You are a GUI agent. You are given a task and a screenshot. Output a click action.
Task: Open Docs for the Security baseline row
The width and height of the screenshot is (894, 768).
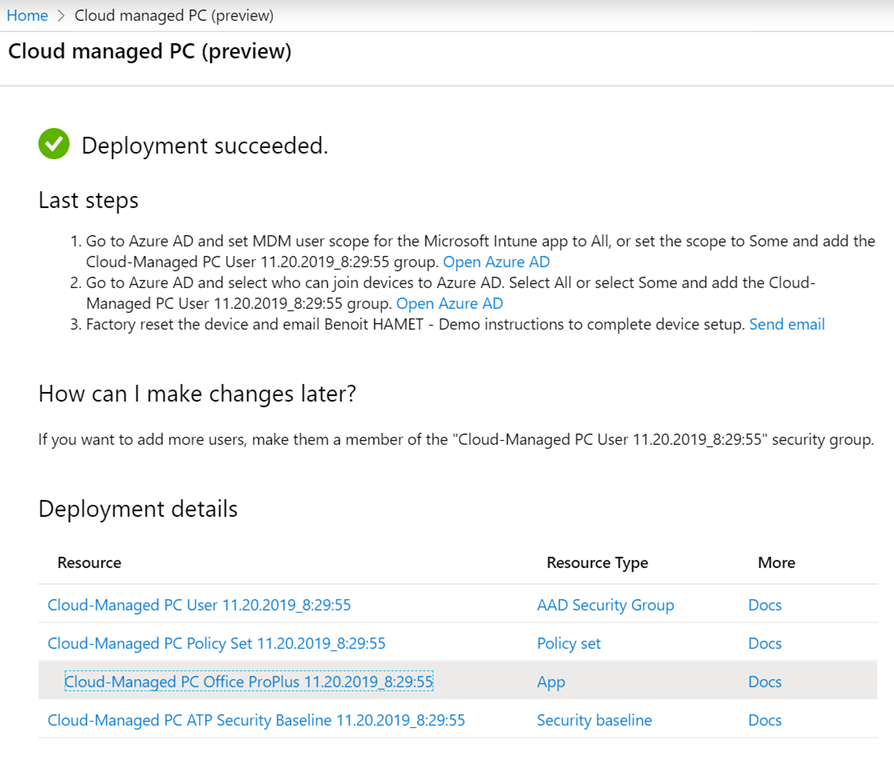point(764,720)
